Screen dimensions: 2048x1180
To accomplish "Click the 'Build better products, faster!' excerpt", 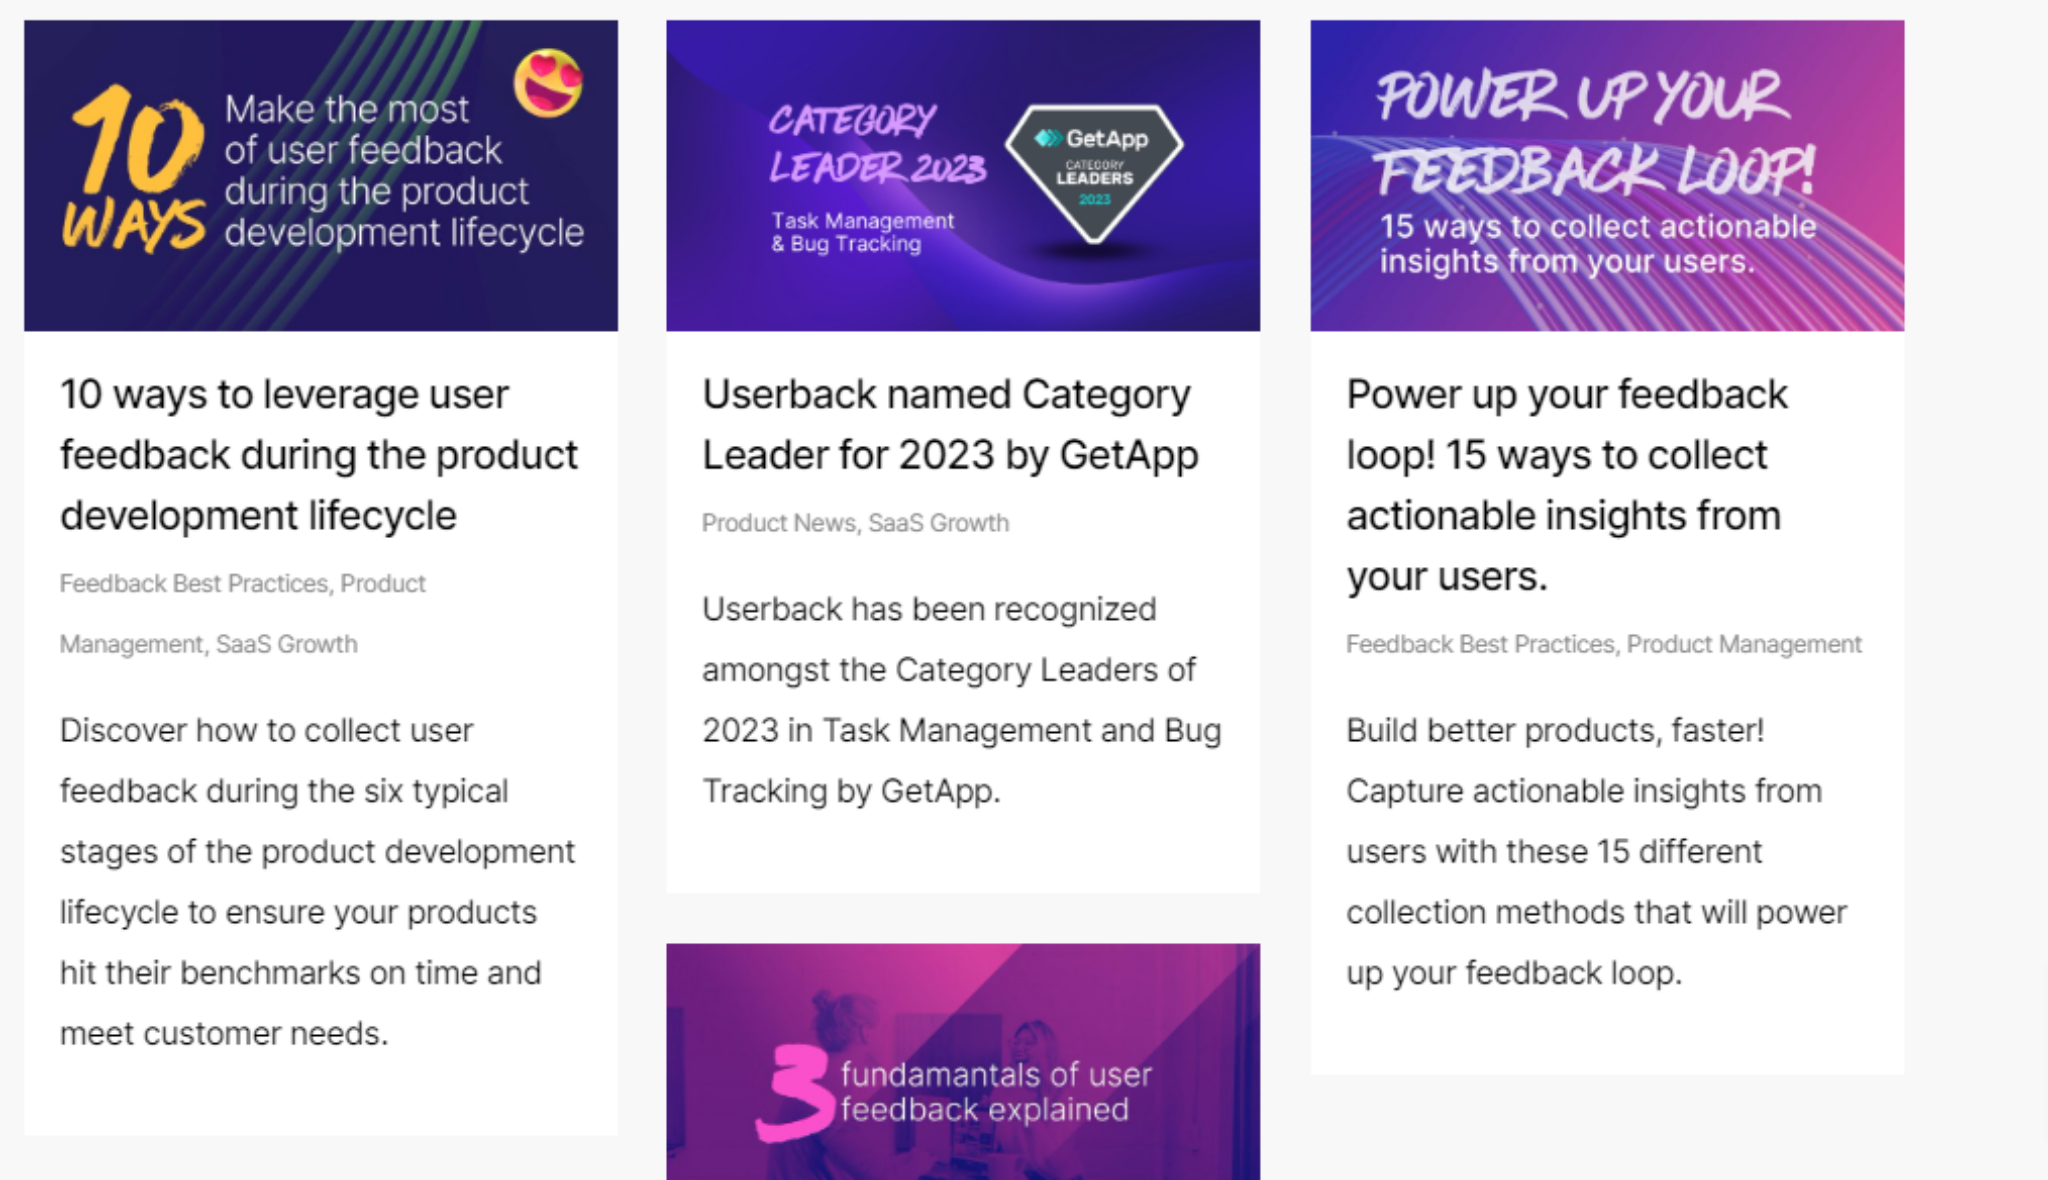I will (1596, 852).
